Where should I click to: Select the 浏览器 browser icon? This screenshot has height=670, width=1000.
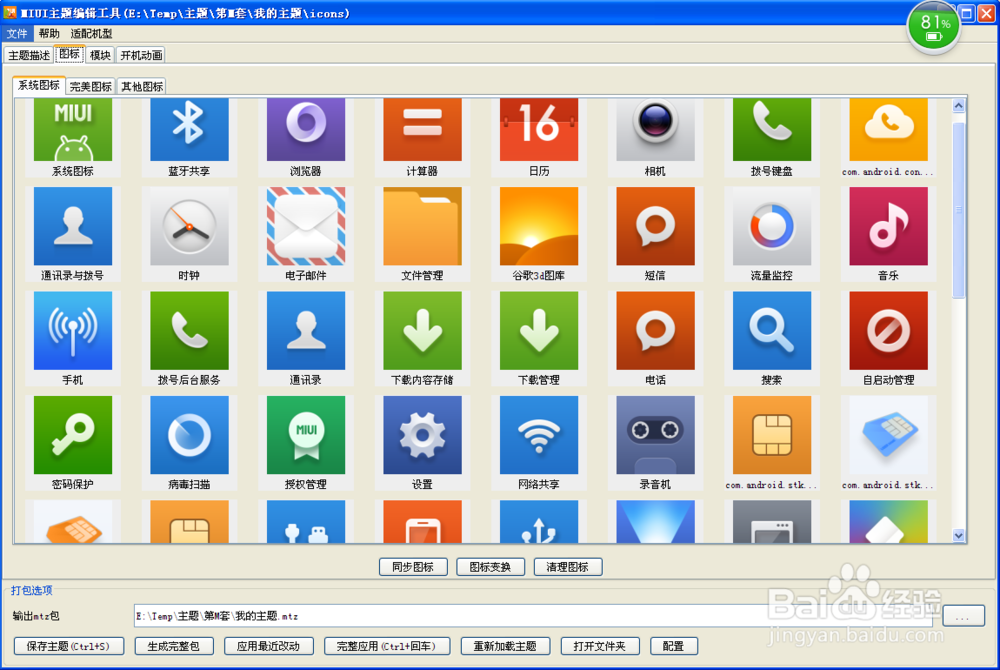[x=306, y=129]
